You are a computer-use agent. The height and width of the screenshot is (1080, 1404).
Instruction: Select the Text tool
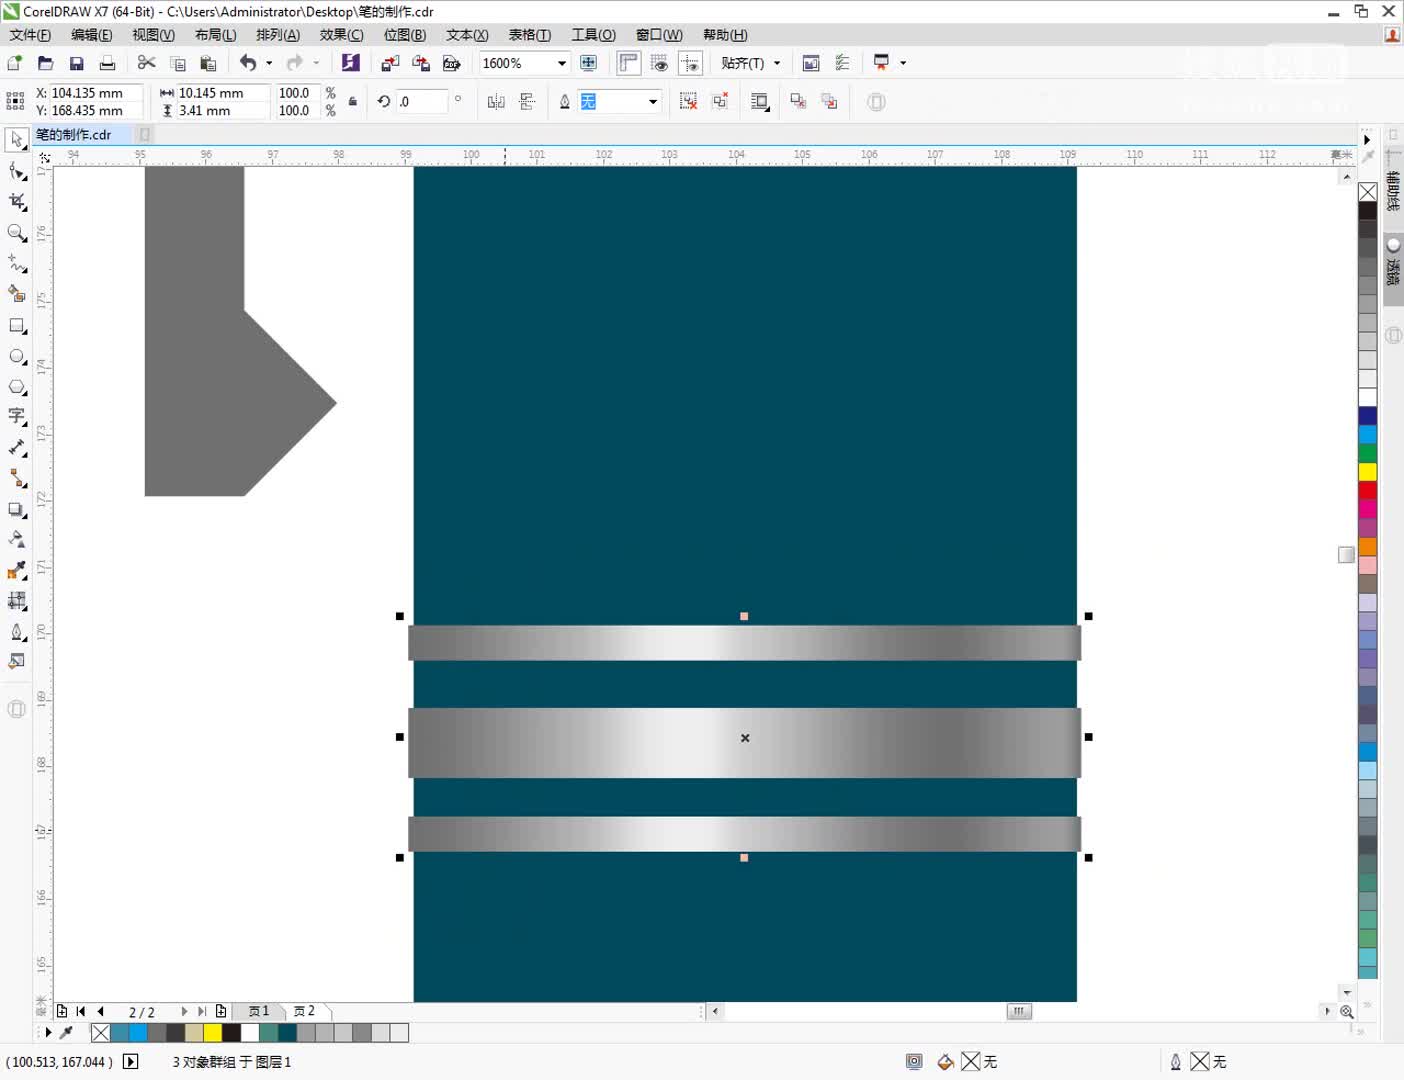point(17,417)
